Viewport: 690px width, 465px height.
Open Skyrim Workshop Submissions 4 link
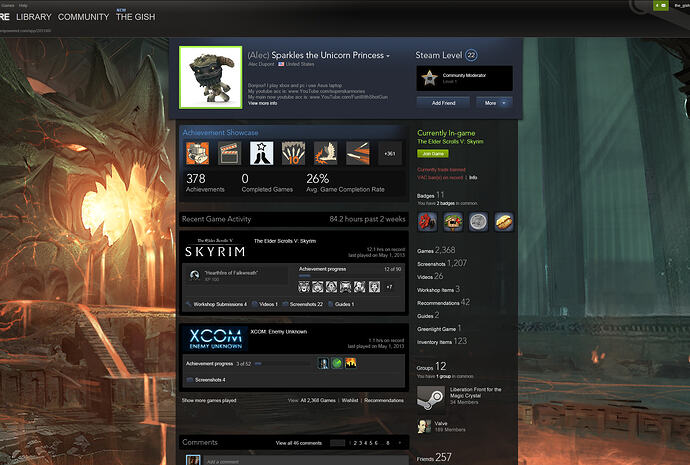tap(217, 304)
